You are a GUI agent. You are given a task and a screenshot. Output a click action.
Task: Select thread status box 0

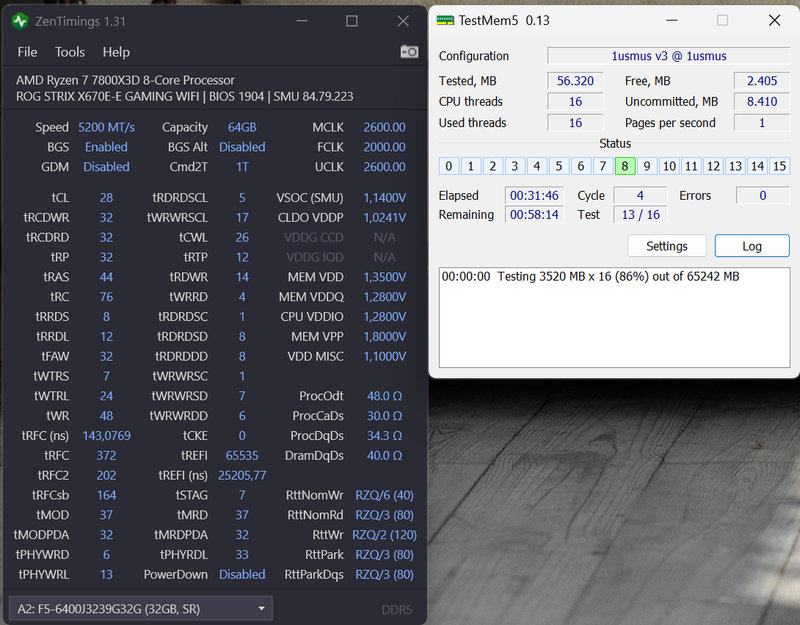(x=448, y=166)
